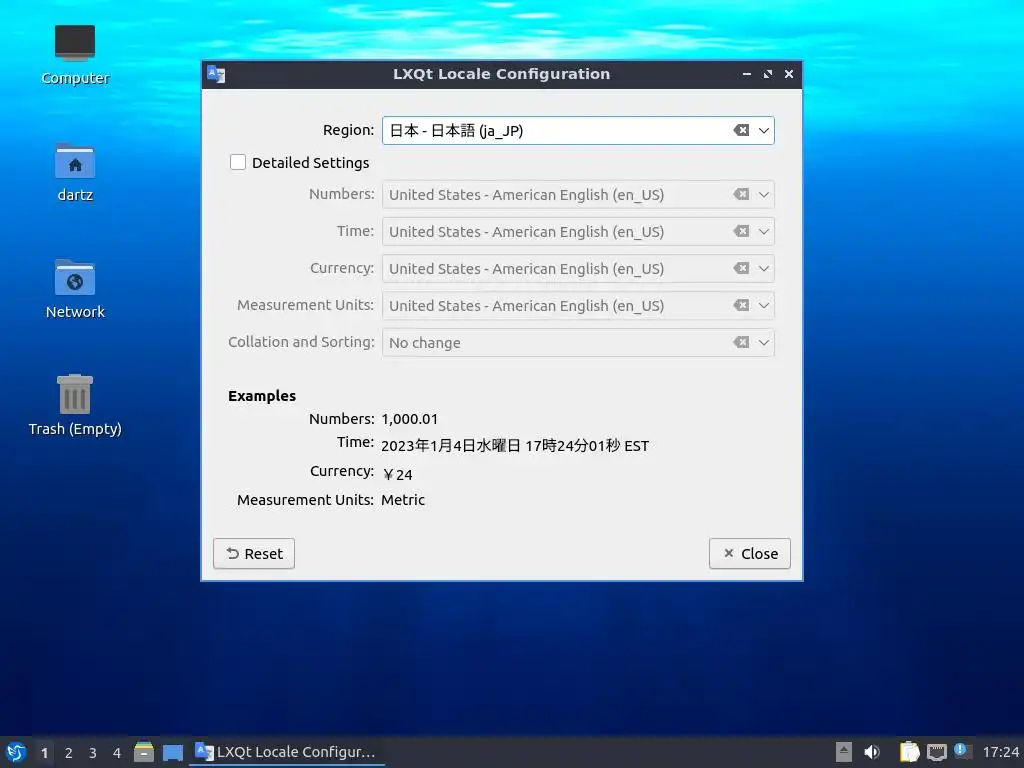Image resolution: width=1024 pixels, height=768 pixels.
Task: Expand the Collation and Sorting dropdown
Action: click(763, 342)
